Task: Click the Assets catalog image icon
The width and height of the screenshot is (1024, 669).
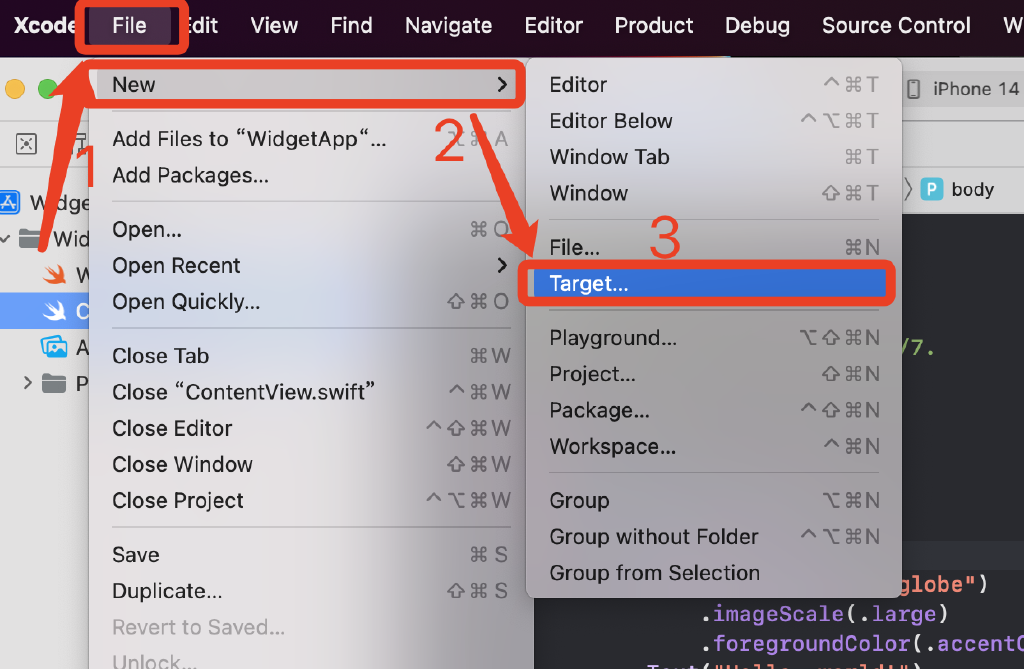Action: click(54, 347)
